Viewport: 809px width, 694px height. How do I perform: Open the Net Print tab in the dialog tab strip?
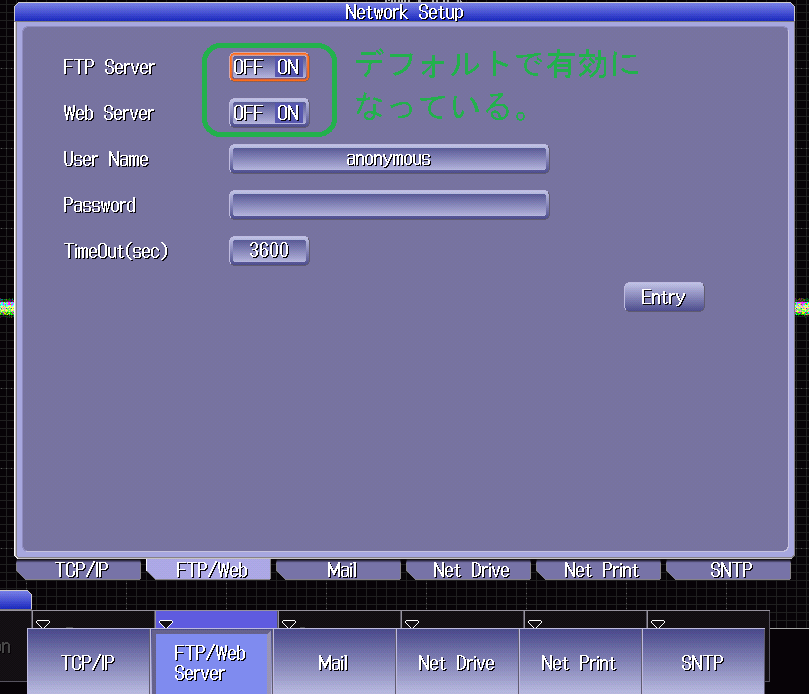601,570
